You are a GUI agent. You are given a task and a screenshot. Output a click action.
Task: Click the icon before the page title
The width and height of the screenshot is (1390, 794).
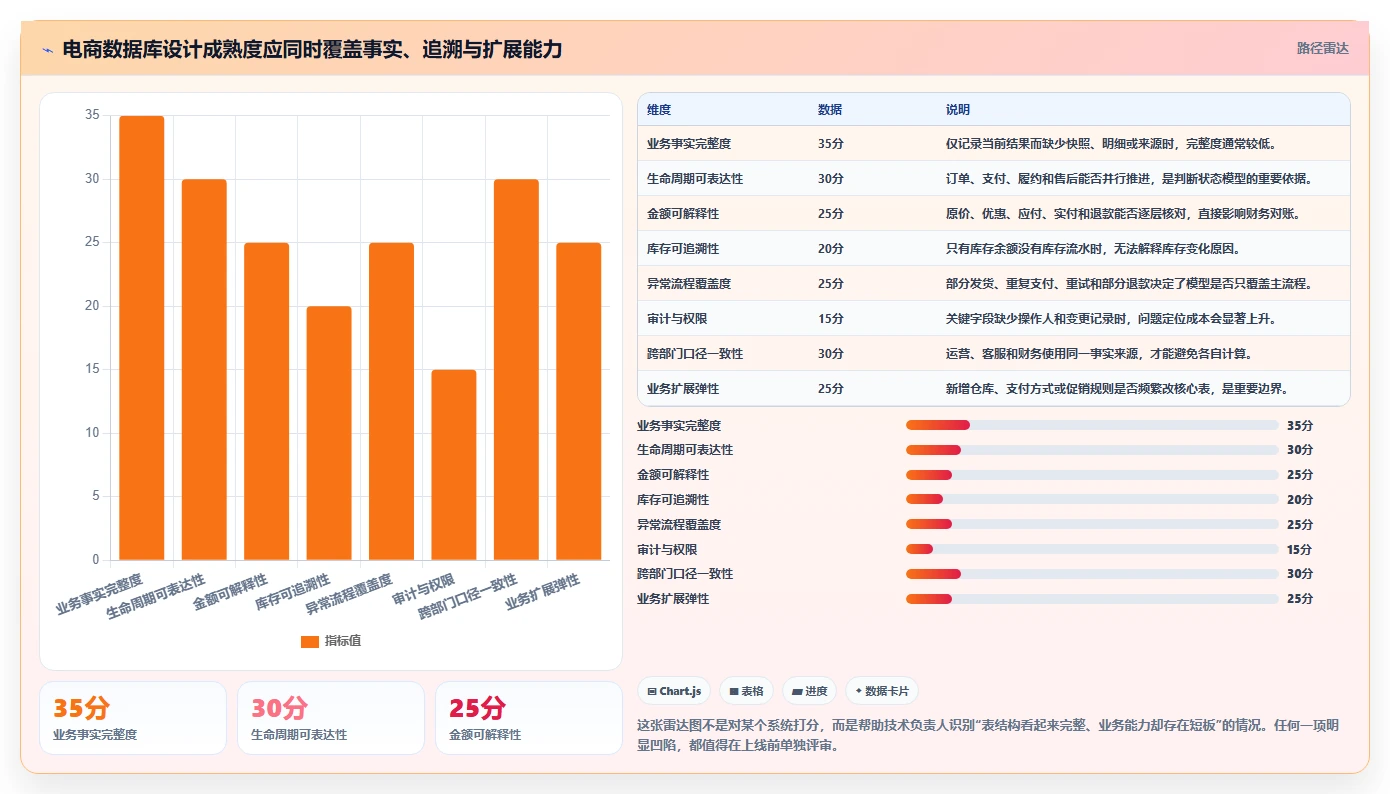(48, 49)
